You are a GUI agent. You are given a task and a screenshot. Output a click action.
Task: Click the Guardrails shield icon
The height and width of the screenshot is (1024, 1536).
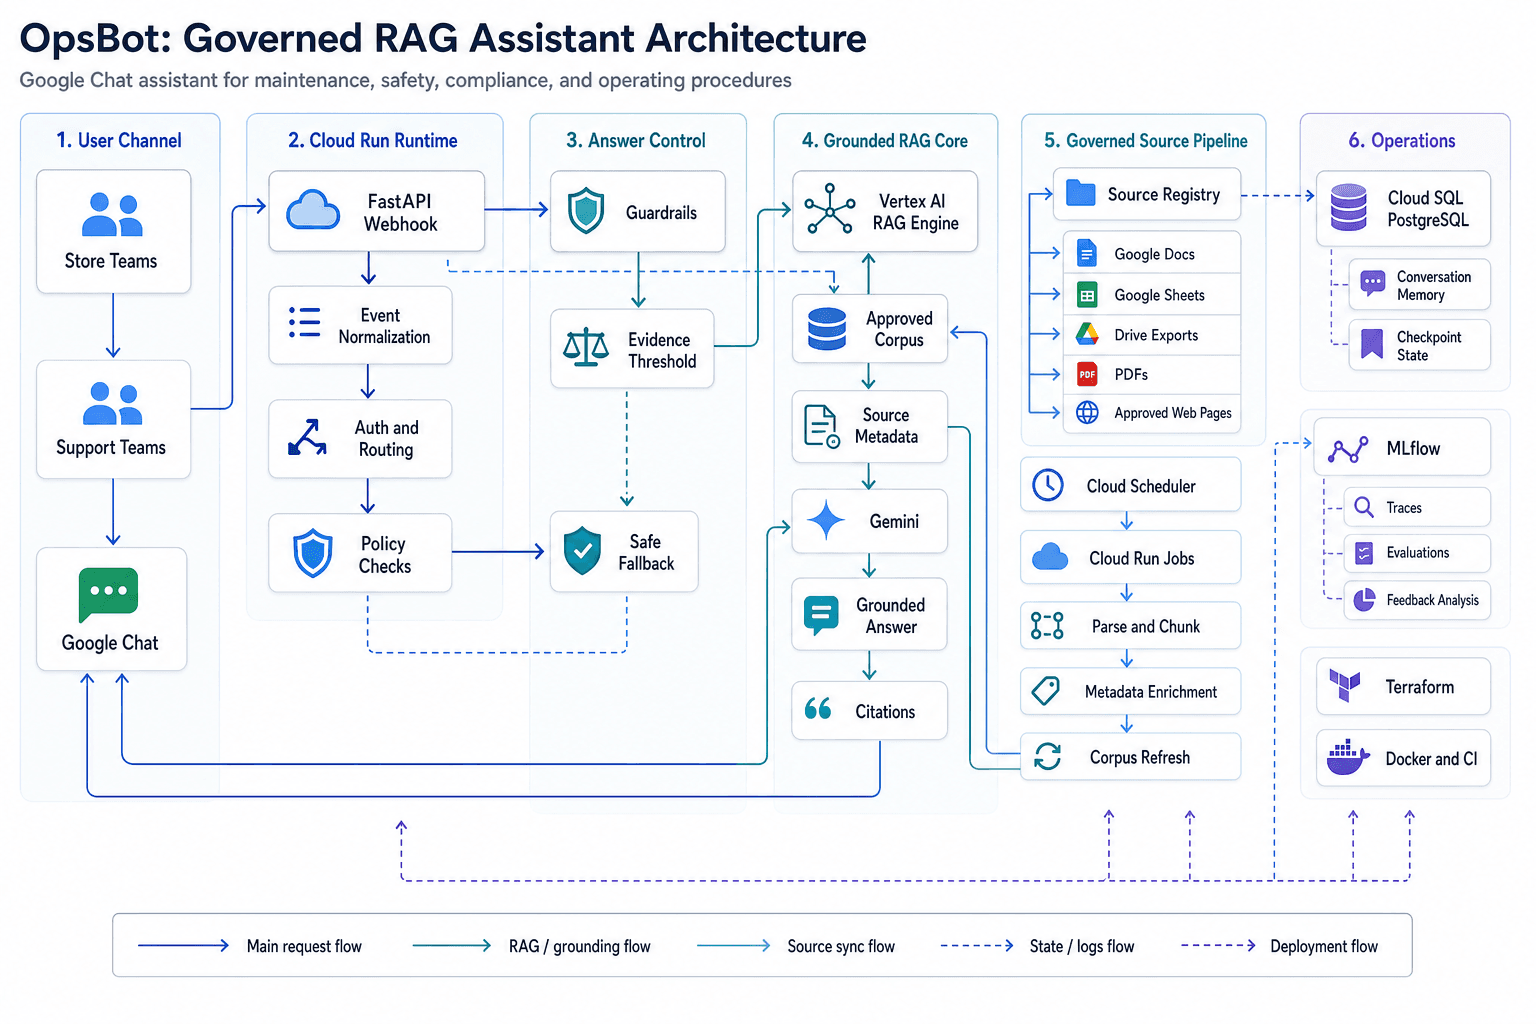click(x=586, y=212)
